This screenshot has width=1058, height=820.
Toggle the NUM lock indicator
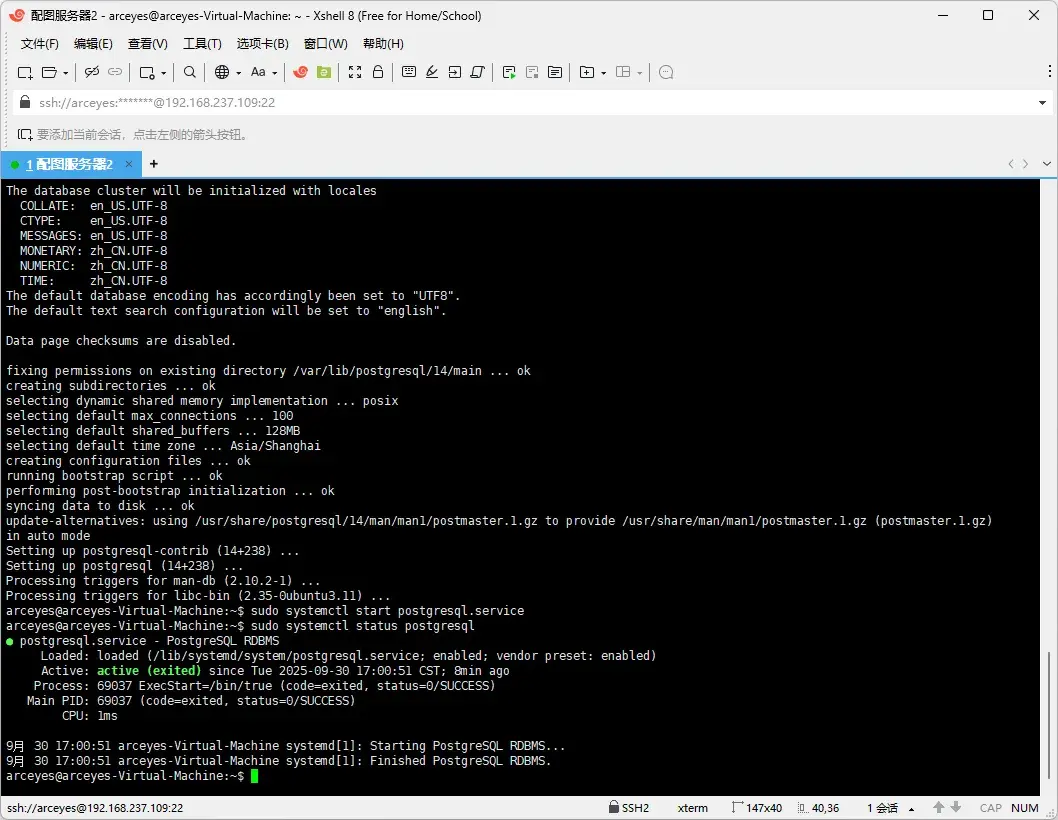1024,807
